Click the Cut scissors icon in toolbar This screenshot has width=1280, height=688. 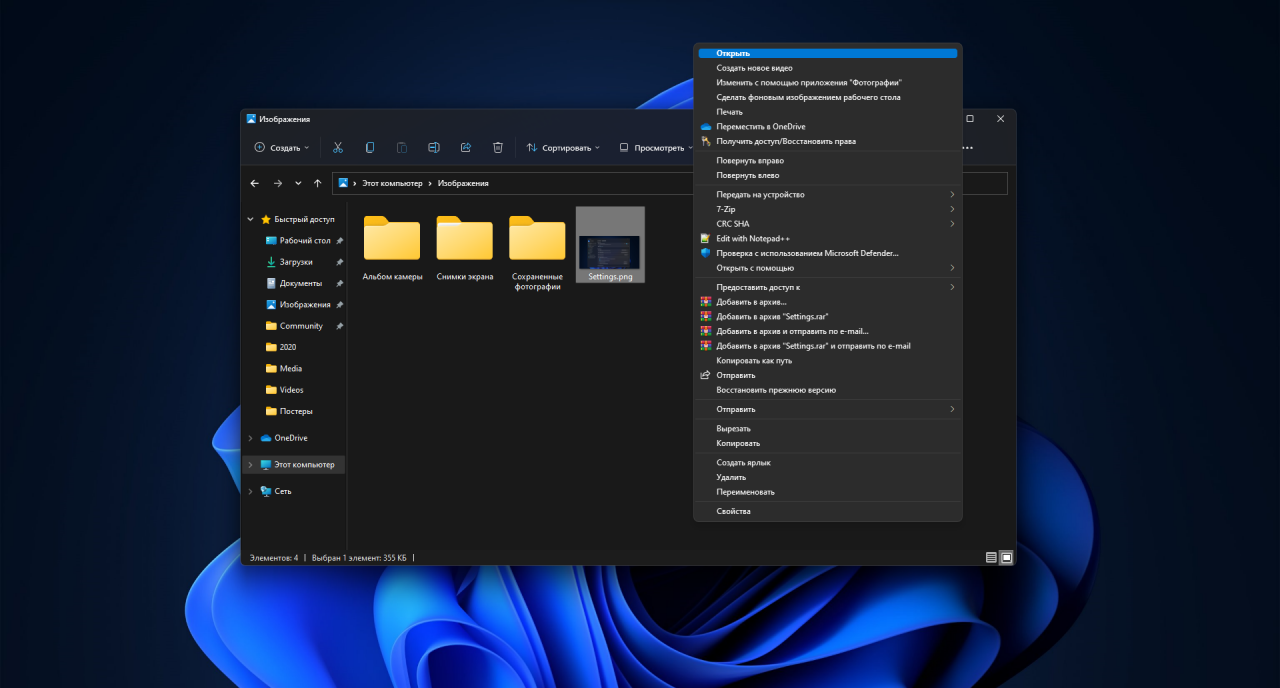pyautogui.click(x=338, y=147)
